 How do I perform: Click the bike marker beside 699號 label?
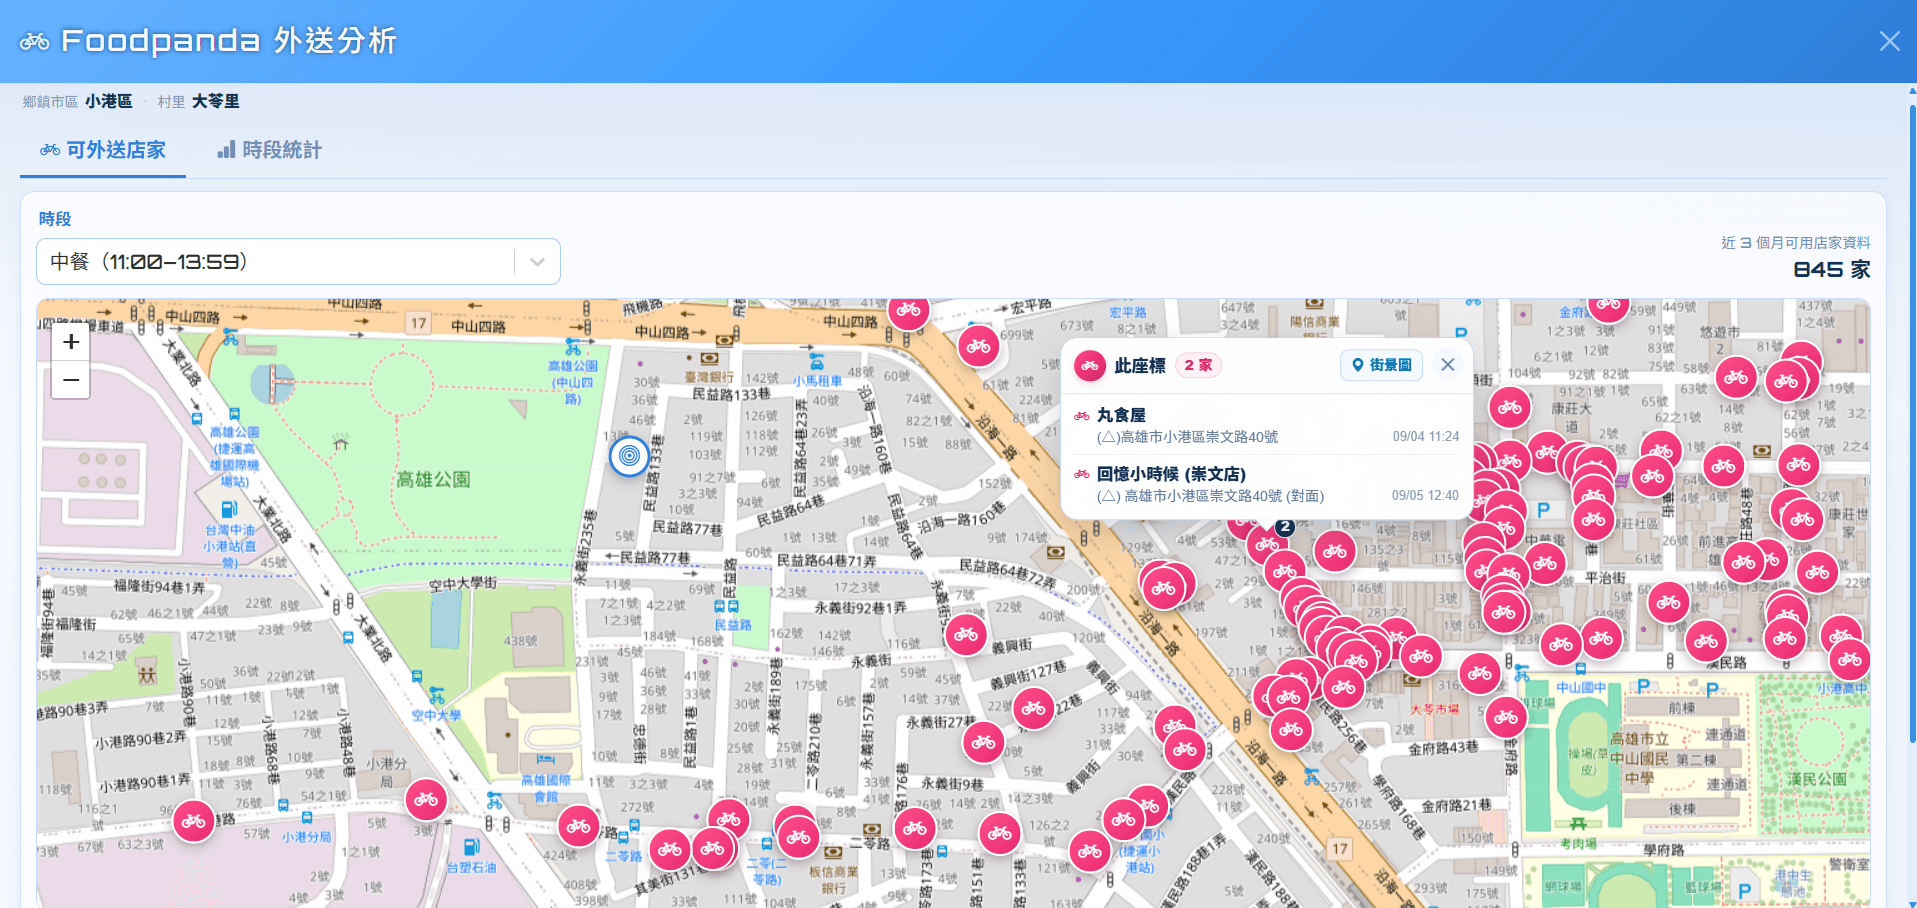click(x=979, y=347)
